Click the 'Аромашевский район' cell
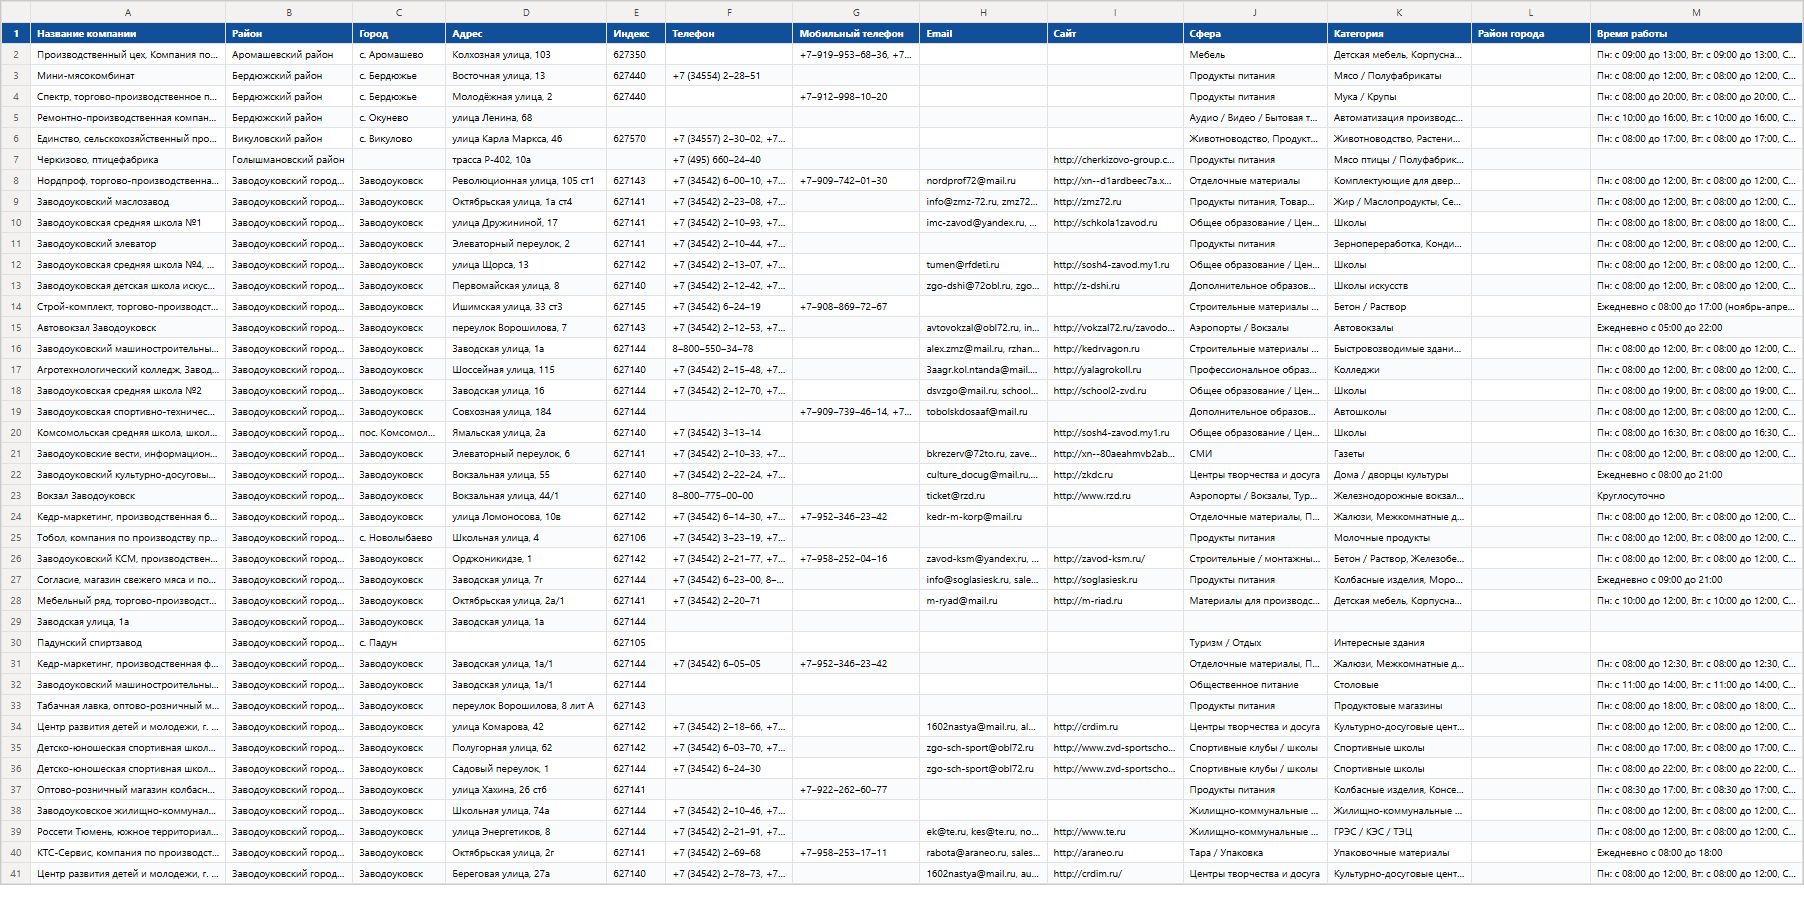1804x902 pixels. coord(289,55)
